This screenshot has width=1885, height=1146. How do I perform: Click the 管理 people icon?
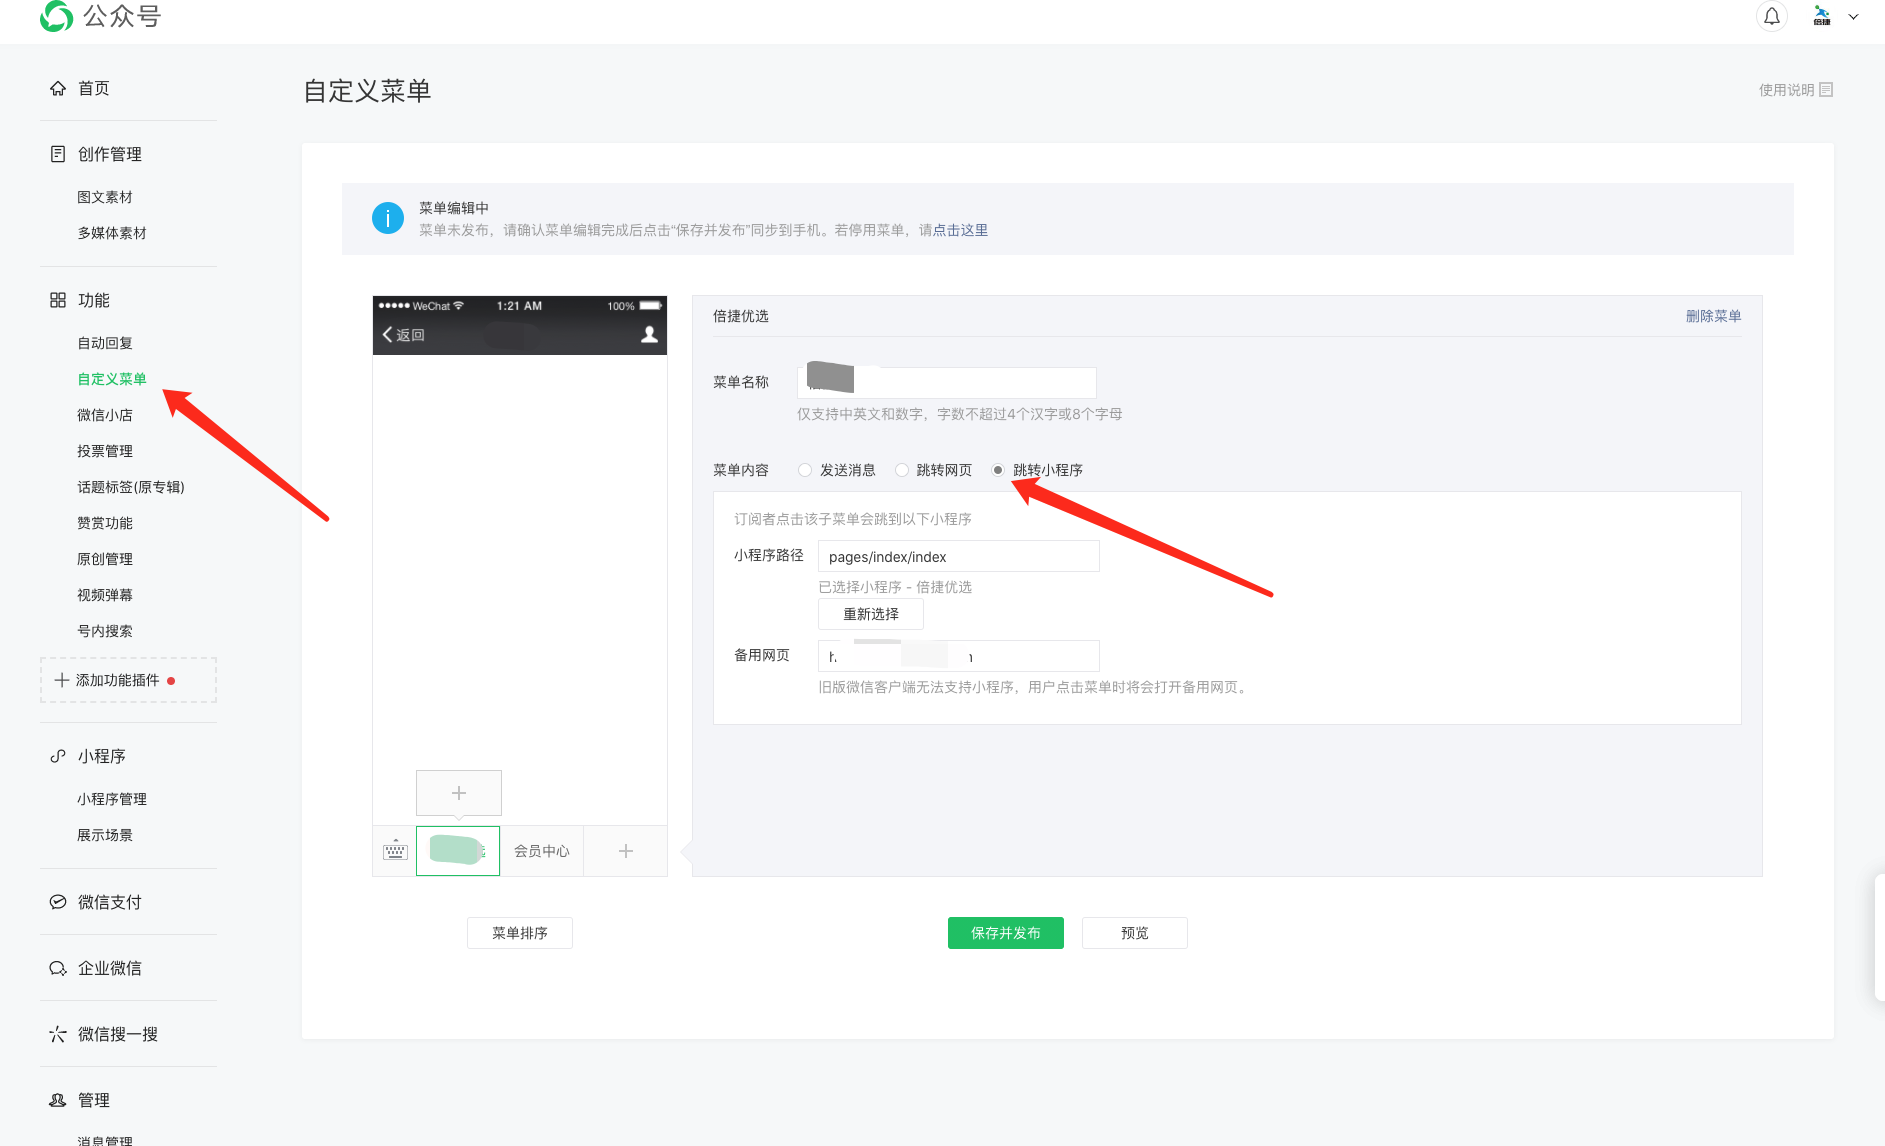58,1100
